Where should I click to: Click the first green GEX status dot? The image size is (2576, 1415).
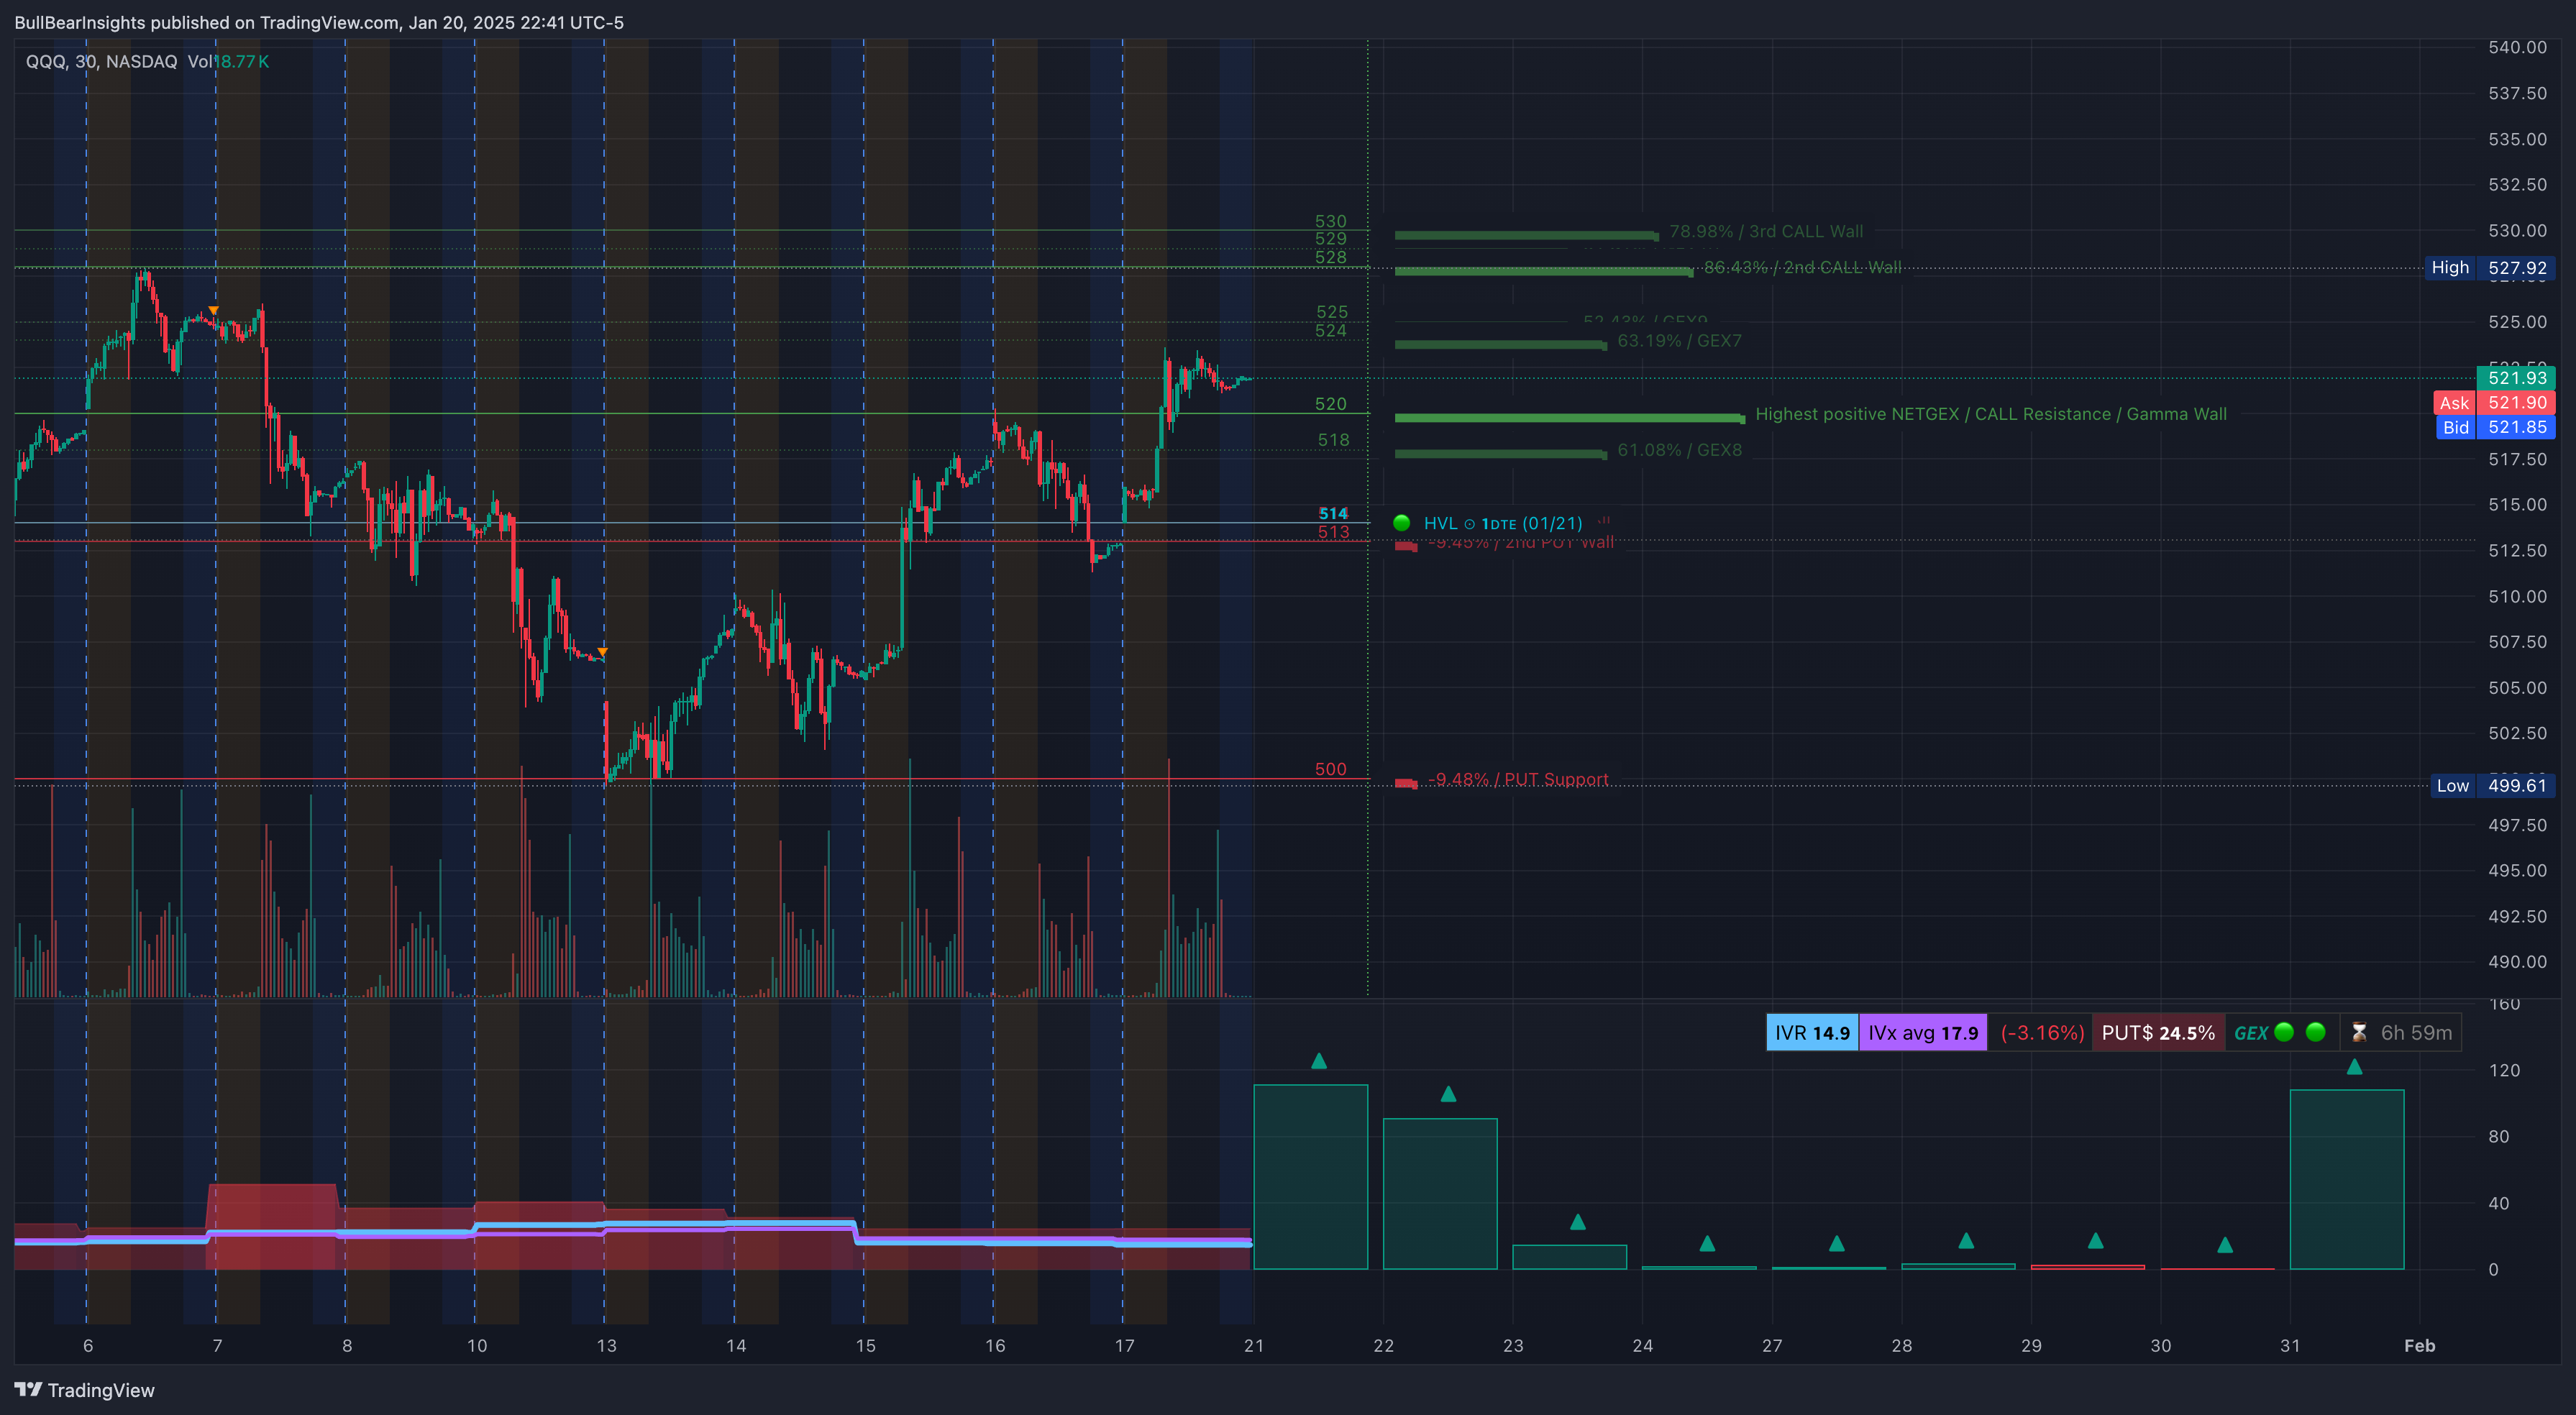(2284, 1032)
